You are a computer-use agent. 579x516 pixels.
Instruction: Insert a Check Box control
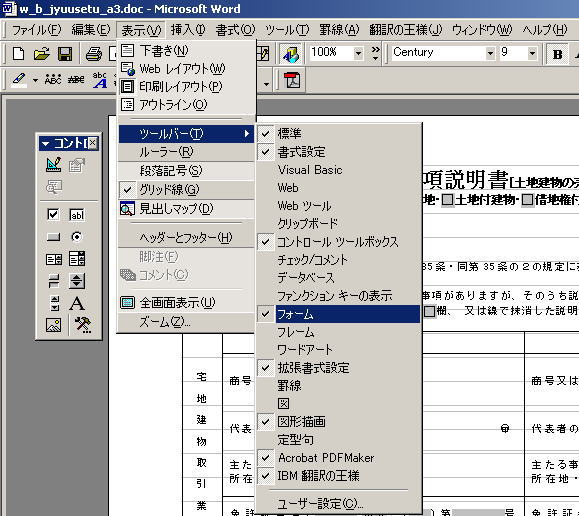tap(53, 215)
